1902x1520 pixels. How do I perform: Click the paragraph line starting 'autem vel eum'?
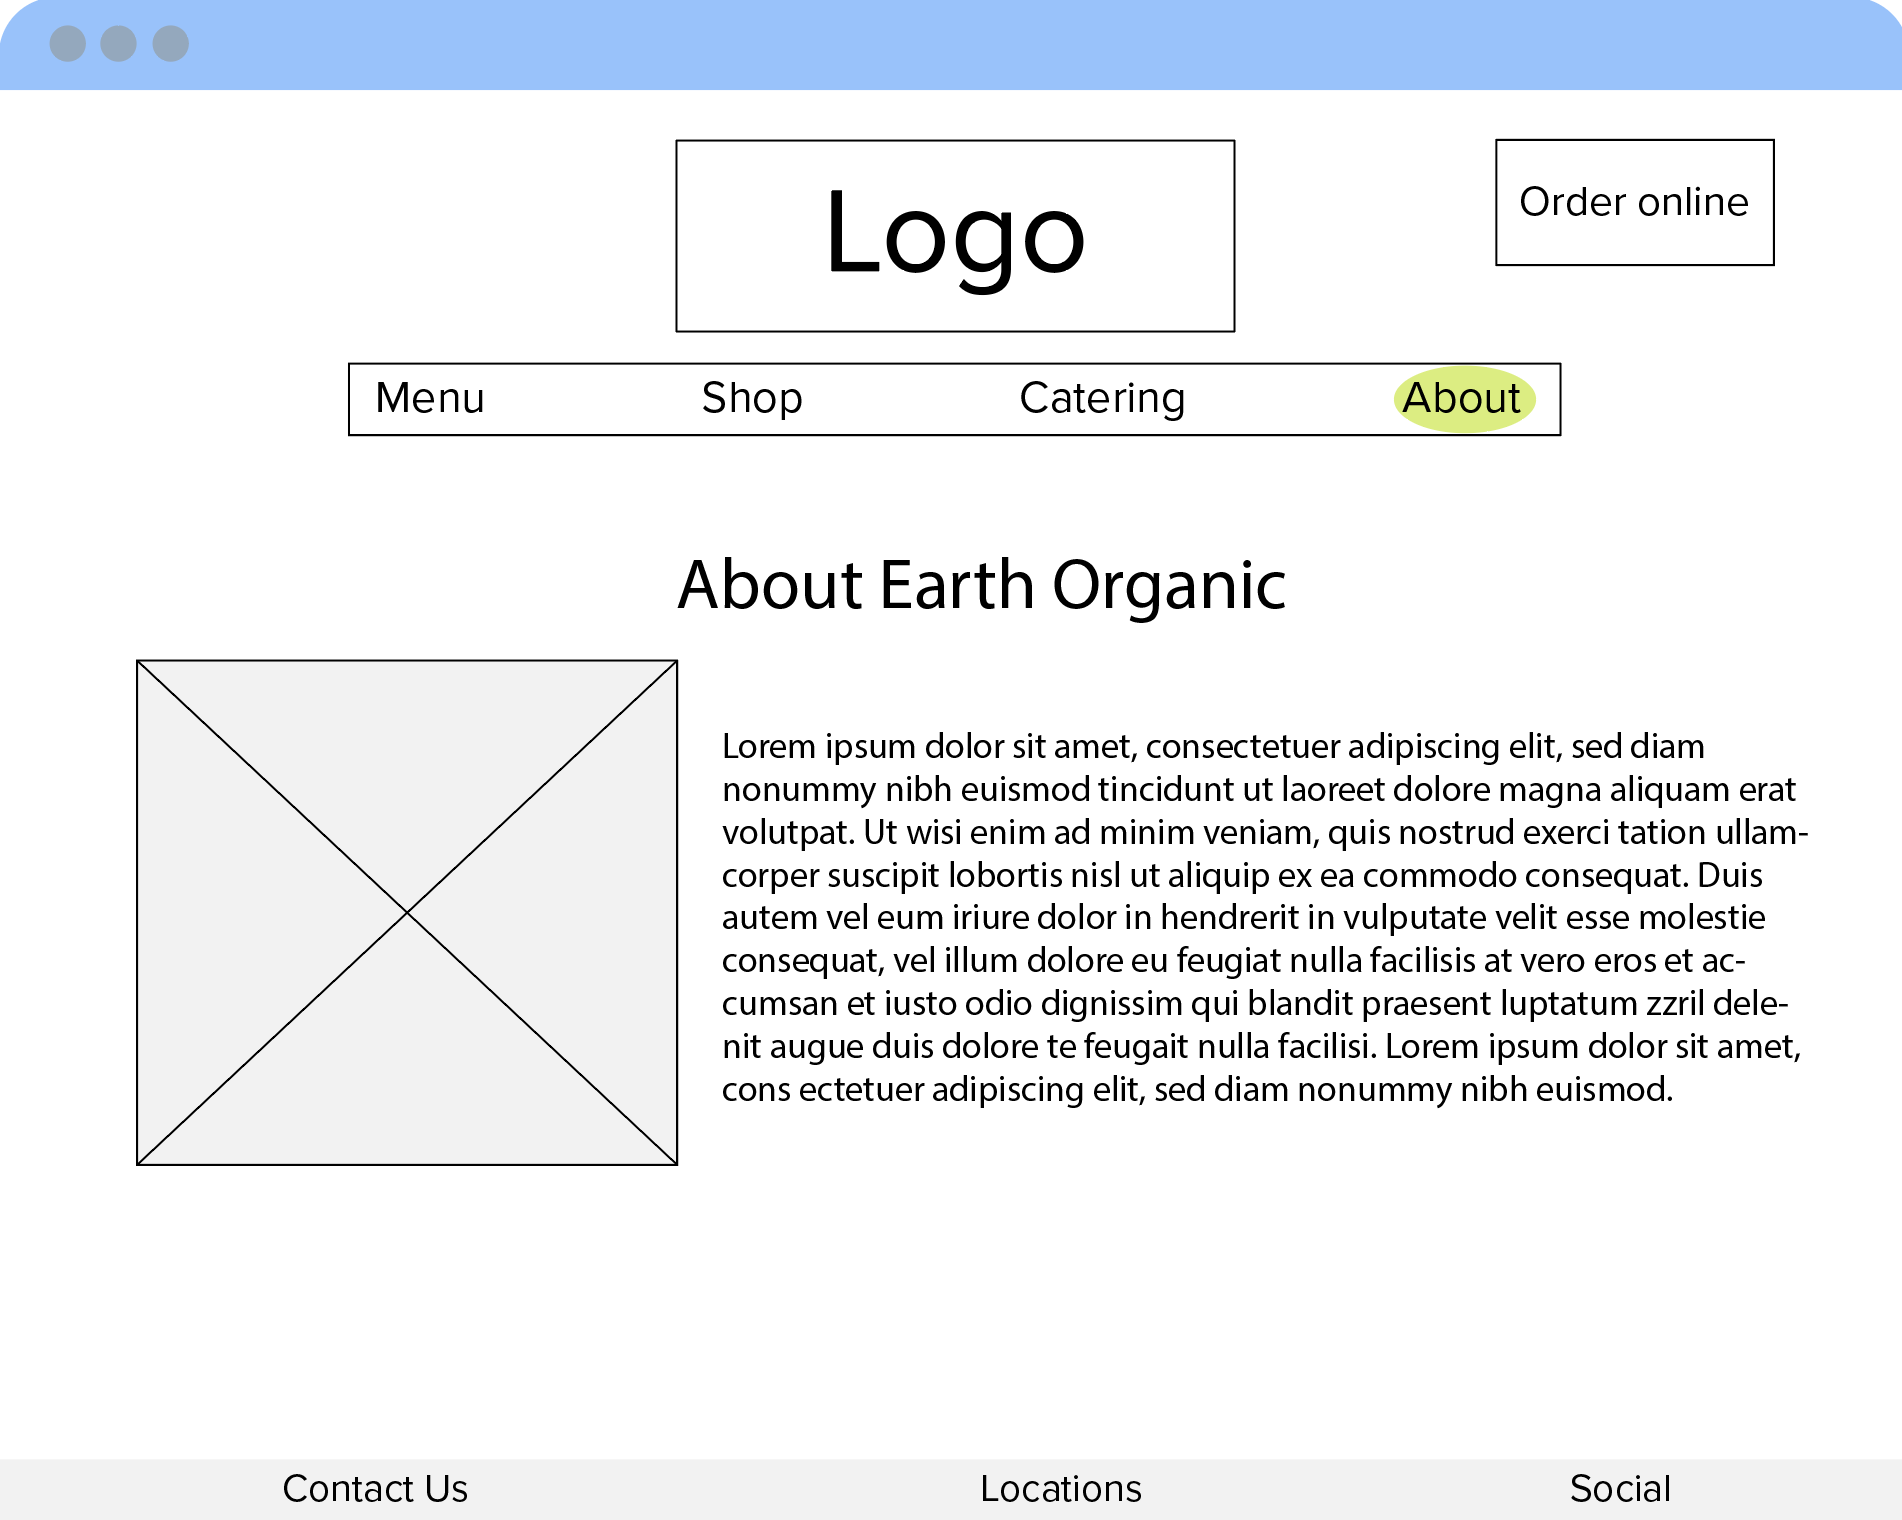point(1243,917)
